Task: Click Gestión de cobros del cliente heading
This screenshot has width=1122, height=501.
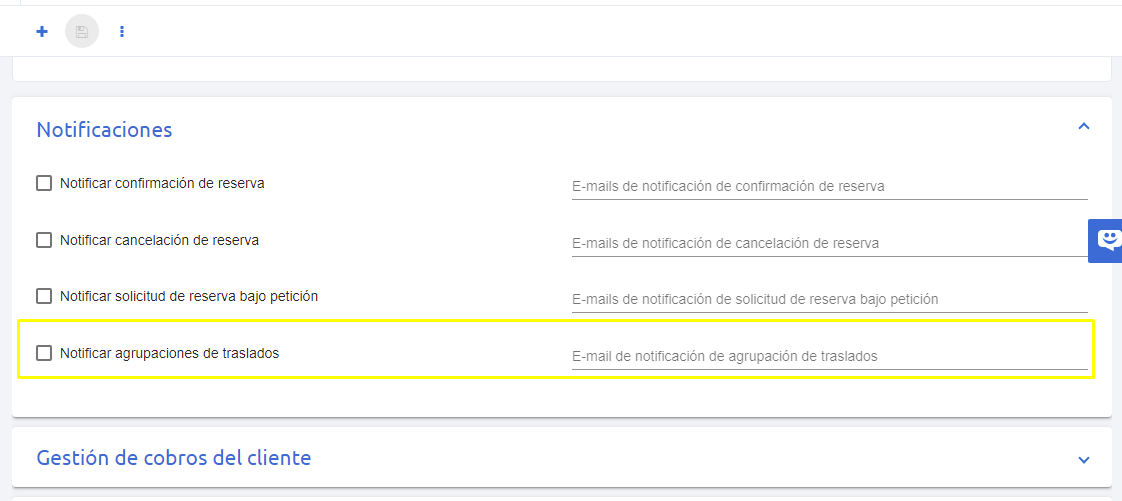Action: pyautogui.click(x=174, y=457)
